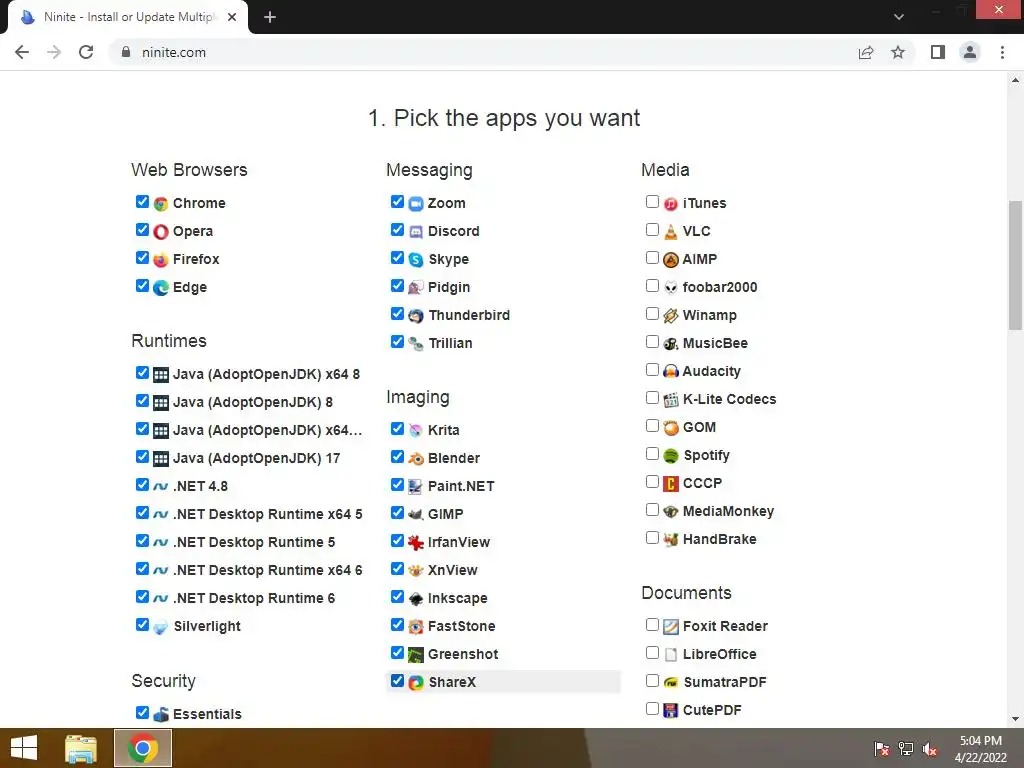The width and height of the screenshot is (1024, 768).
Task: Open the Windows Start menu
Action: click(24, 748)
